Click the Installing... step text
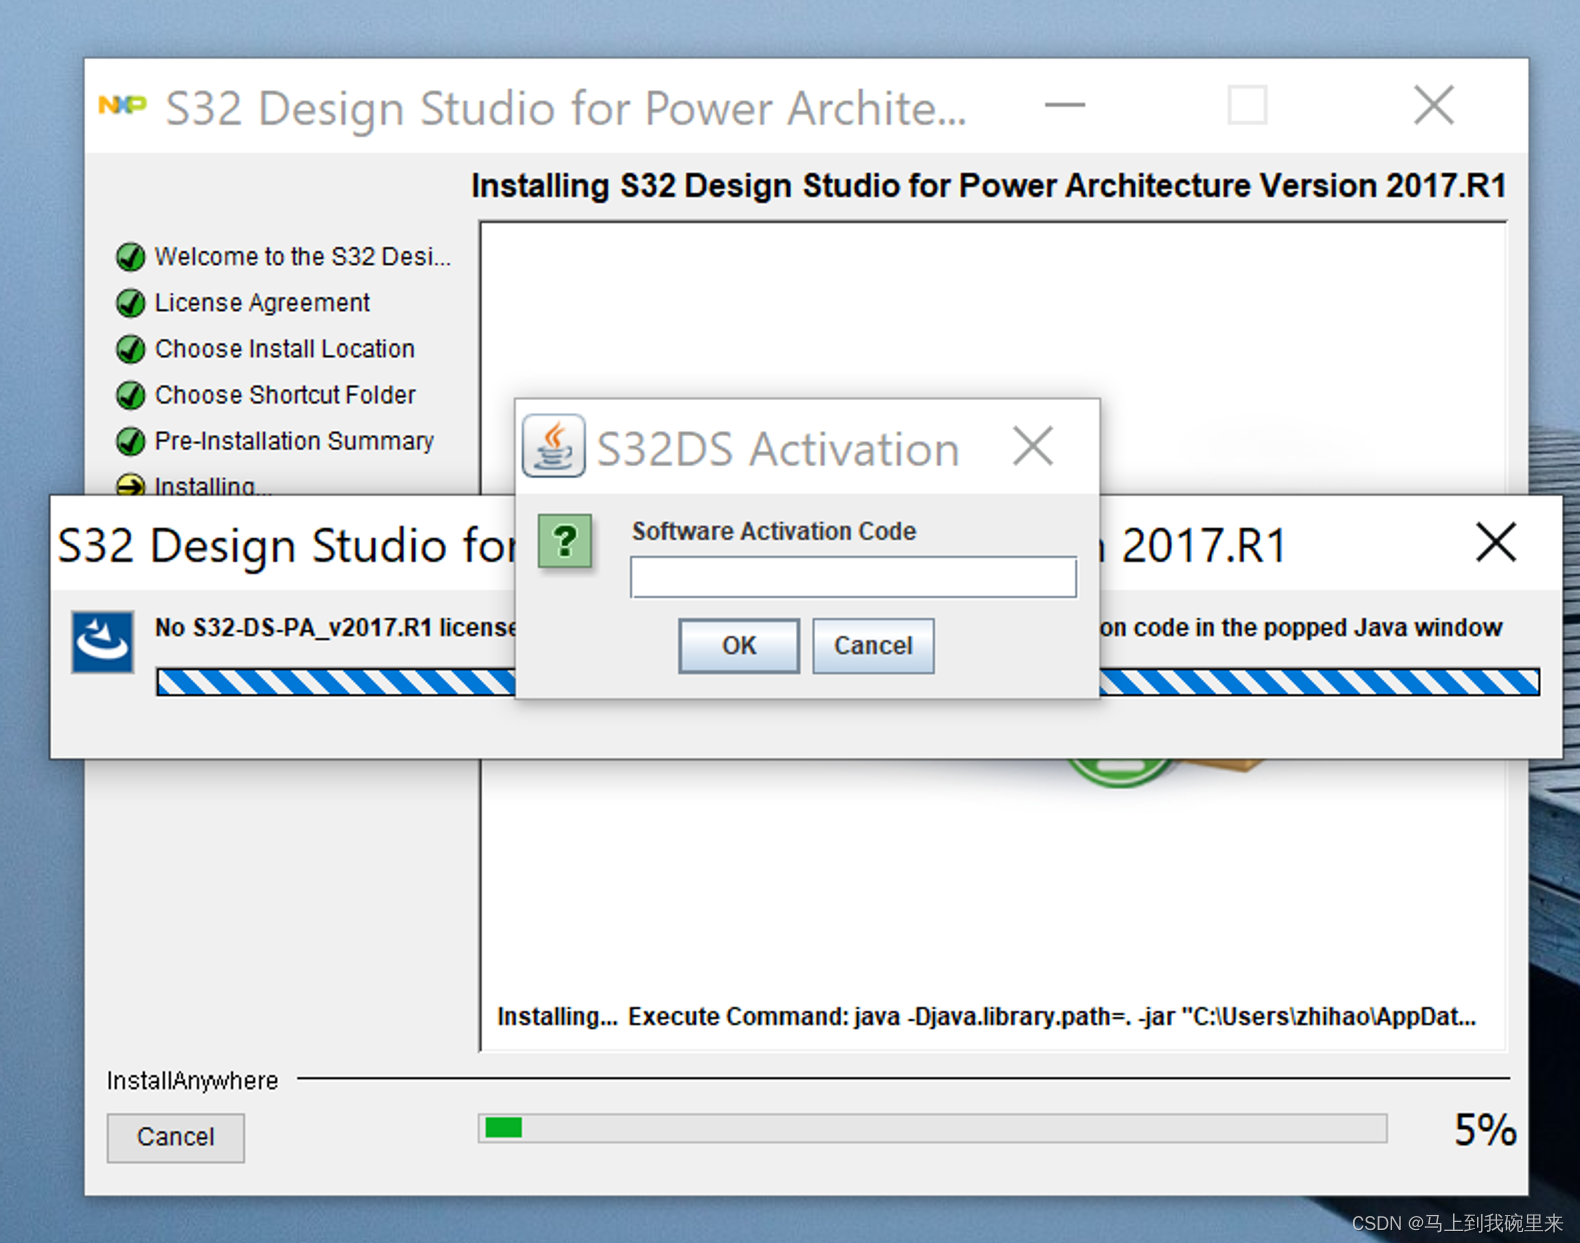This screenshot has width=1580, height=1243. coord(212,486)
